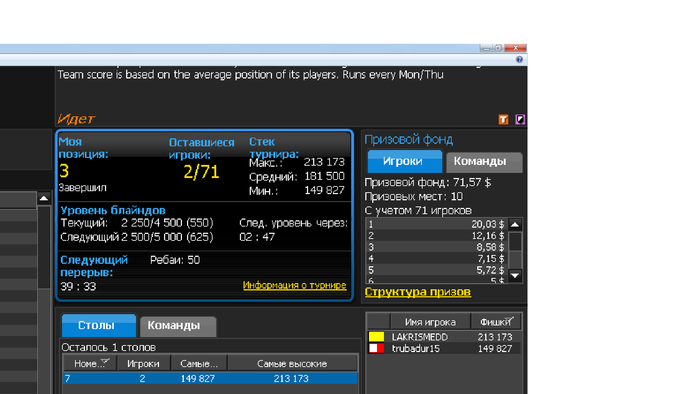
Task: Select the 5th place prize 5,72 $ row
Action: 437,270
